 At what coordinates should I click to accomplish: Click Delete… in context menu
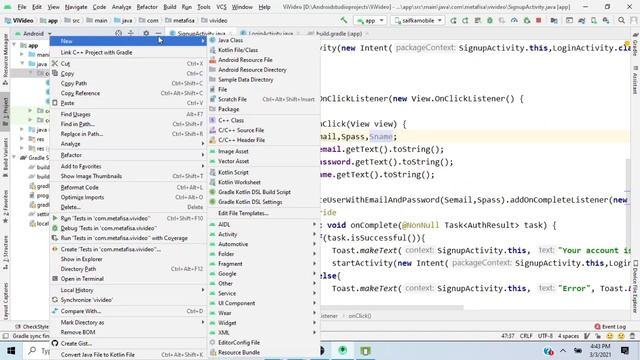128,207
